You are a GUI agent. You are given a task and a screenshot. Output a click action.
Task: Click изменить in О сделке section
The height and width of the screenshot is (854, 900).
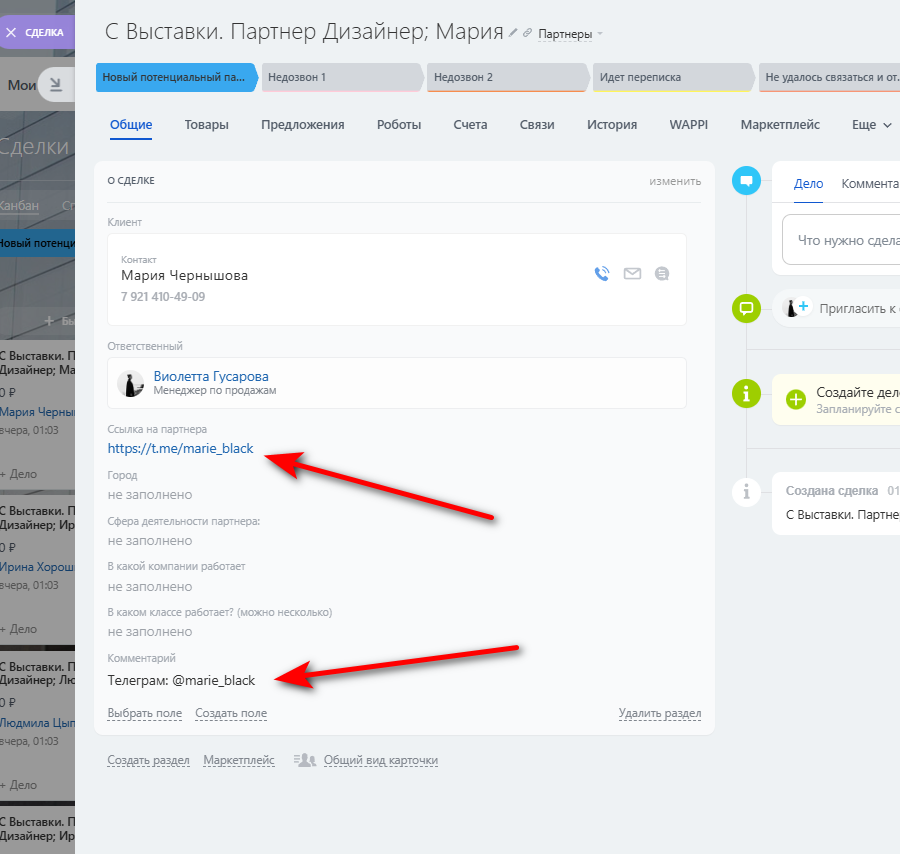(x=675, y=181)
